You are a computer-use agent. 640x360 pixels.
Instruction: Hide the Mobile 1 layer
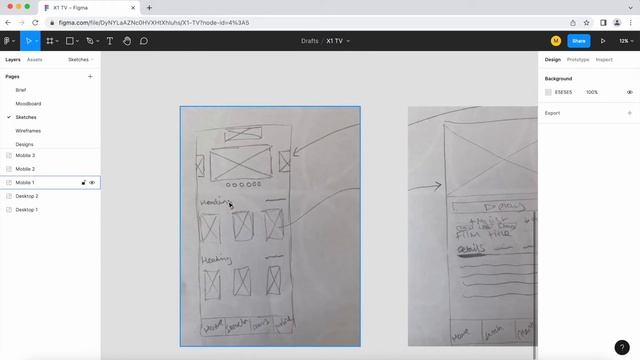click(92, 182)
